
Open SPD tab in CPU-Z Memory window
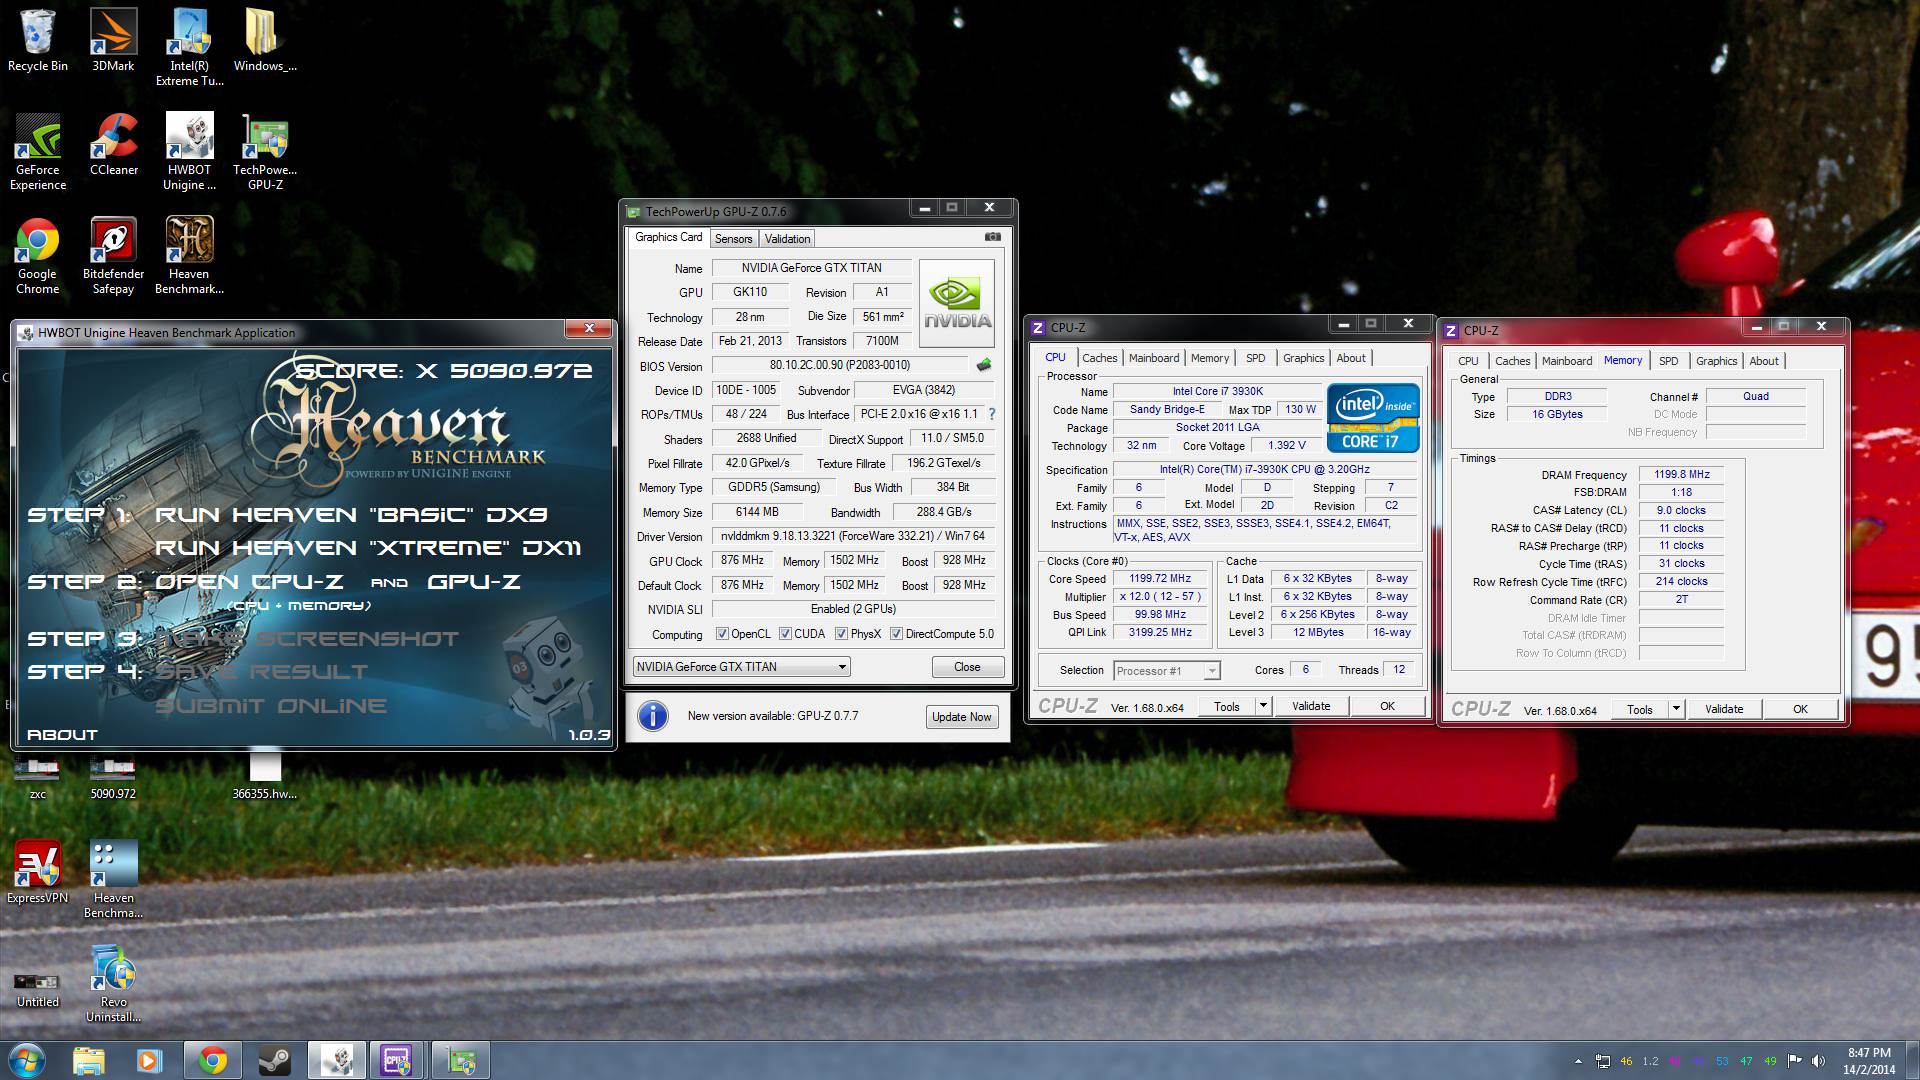(1668, 361)
